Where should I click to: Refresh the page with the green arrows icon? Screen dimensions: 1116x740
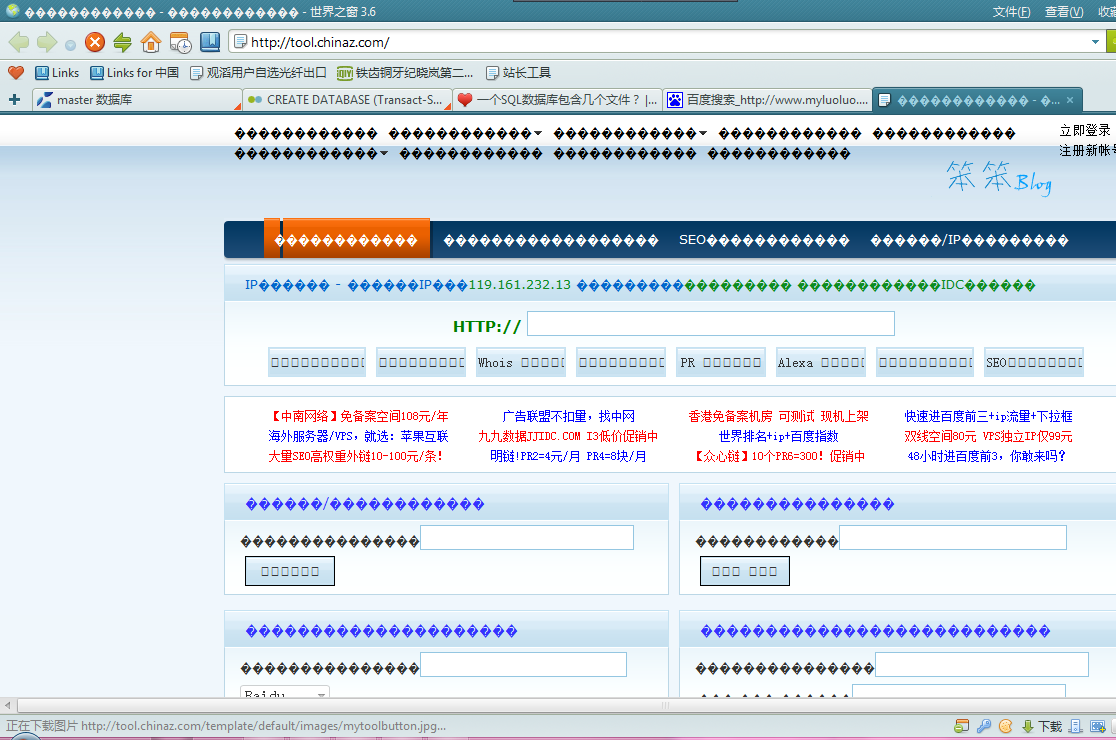[x=122, y=43]
